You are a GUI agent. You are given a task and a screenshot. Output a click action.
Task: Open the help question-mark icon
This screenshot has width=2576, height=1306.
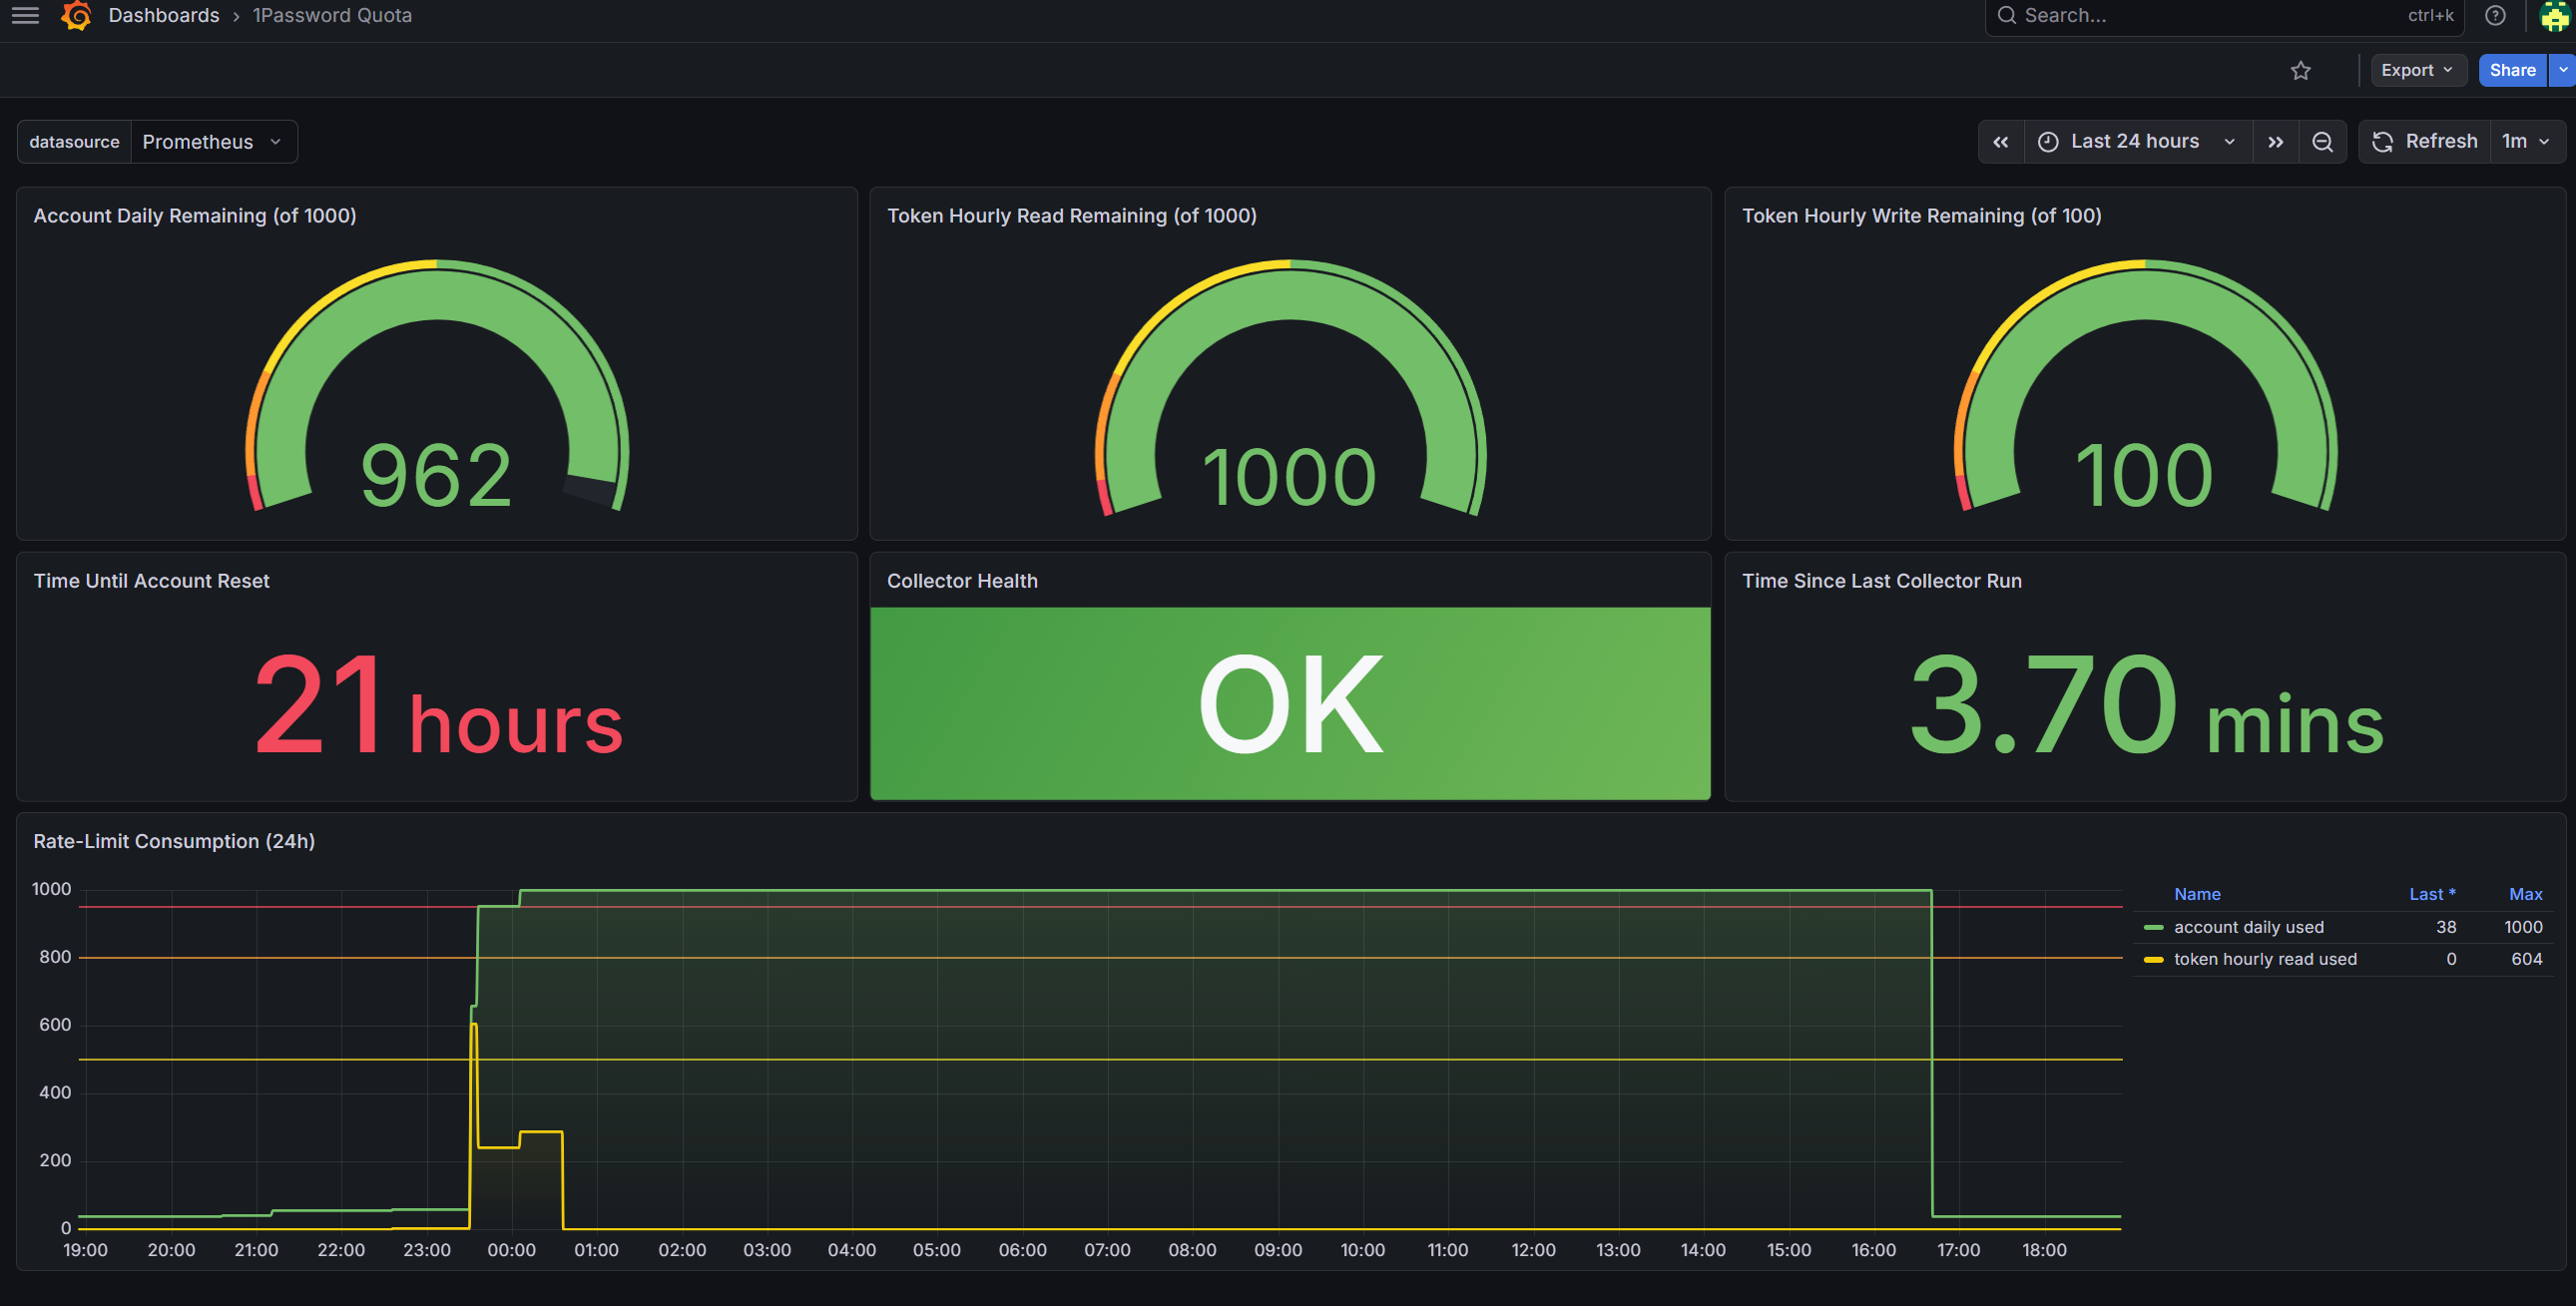[x=2495, y=15]
